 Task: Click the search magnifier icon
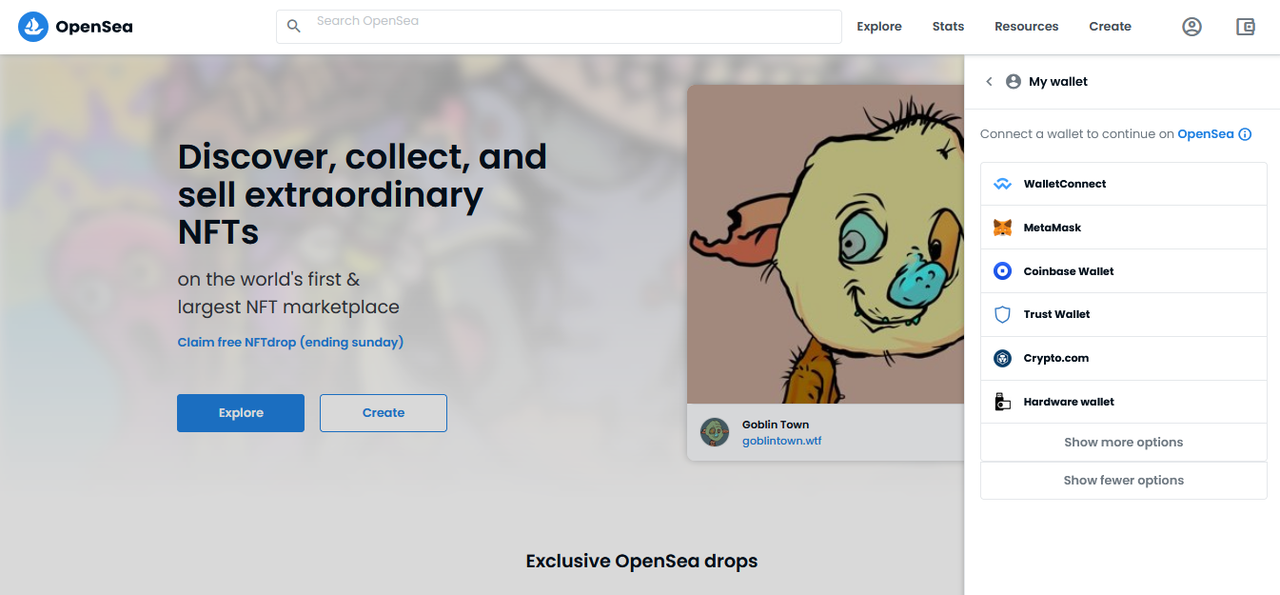point(294,27)
